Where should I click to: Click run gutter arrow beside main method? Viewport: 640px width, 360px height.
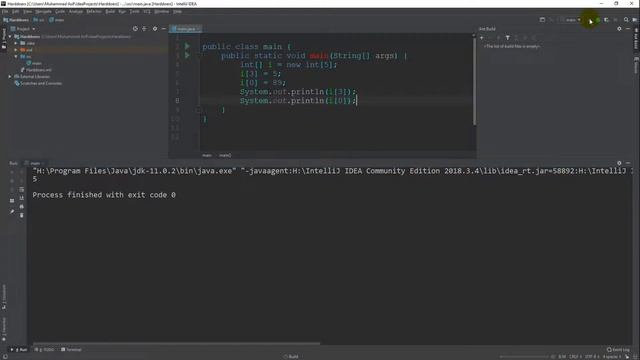tap(187, 55)
